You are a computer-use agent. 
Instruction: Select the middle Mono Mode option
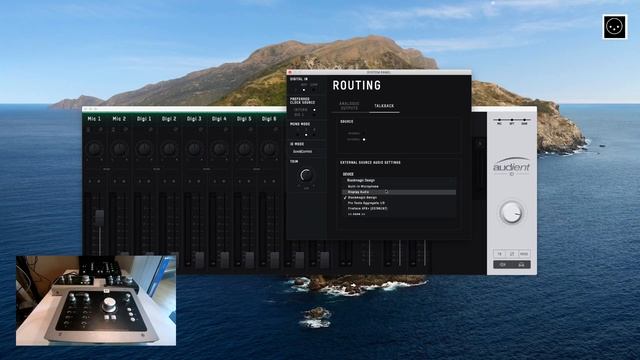[306, 135]
